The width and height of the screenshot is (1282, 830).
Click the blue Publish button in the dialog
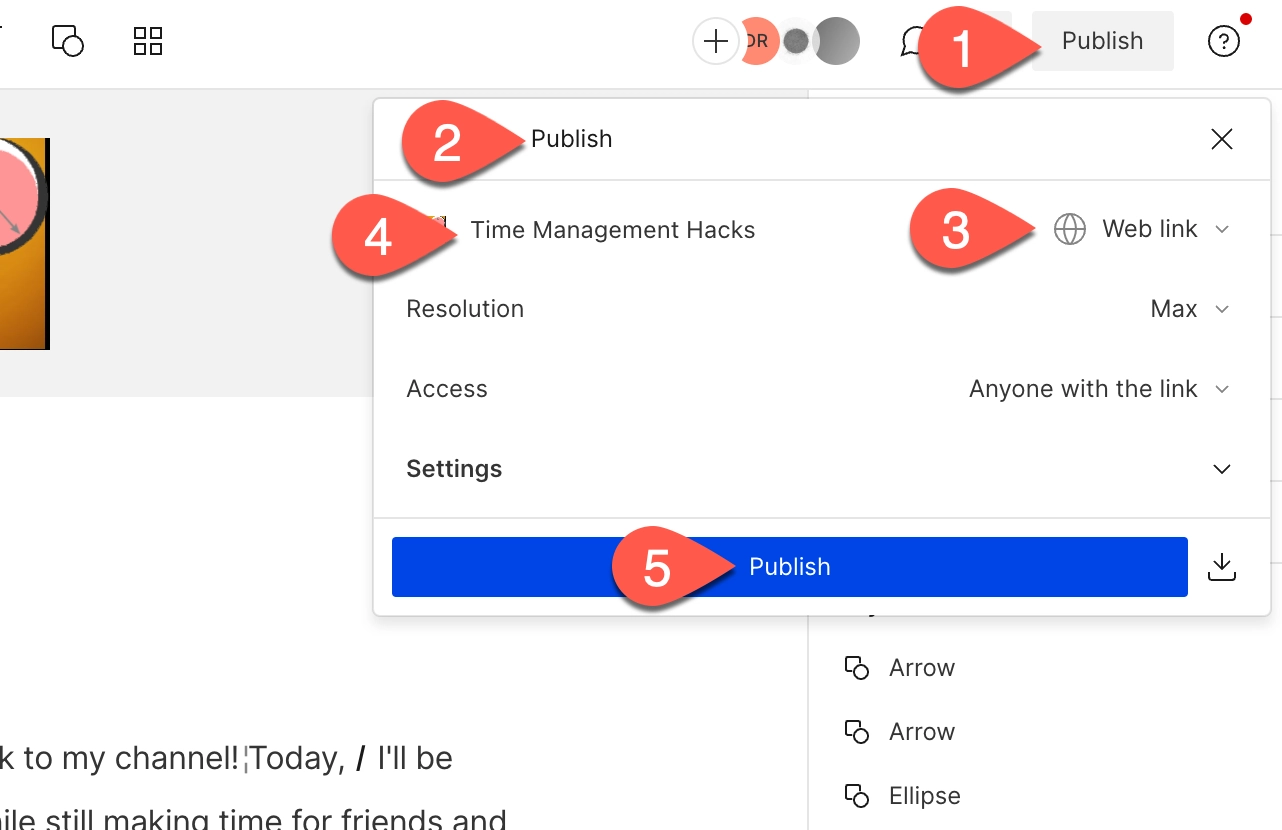[790, 566]
